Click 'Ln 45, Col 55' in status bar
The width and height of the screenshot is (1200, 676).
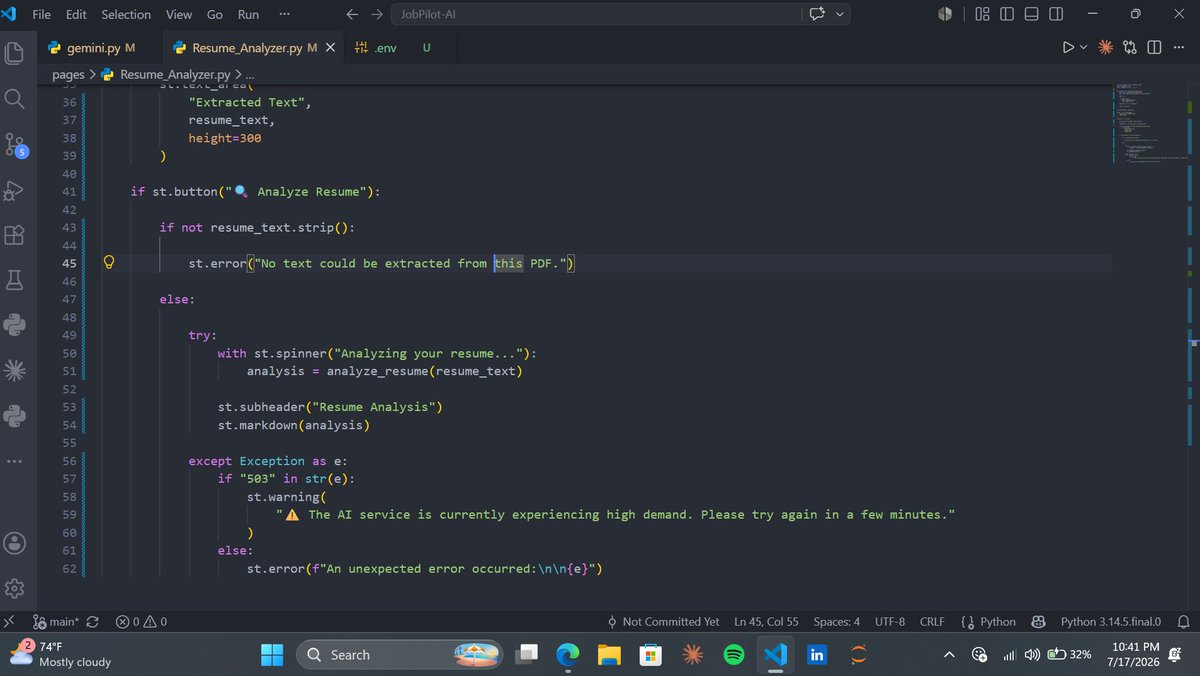(766, 621)
